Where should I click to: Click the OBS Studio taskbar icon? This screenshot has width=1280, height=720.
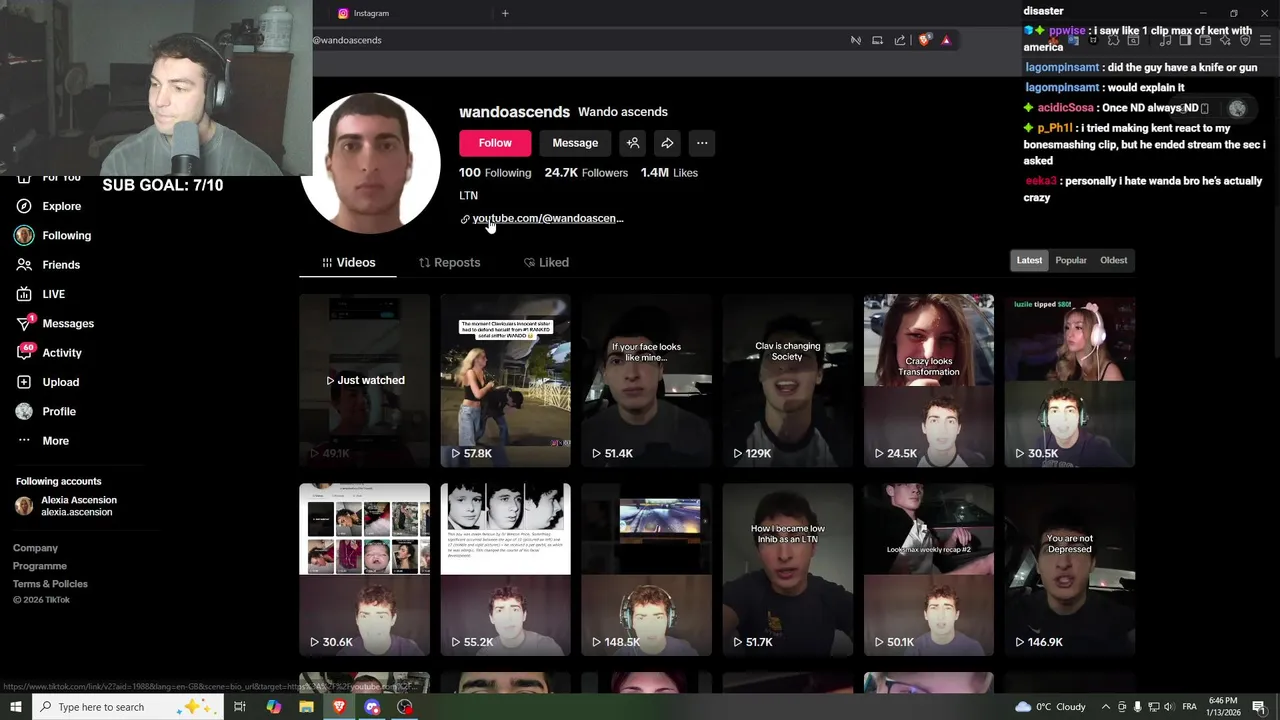[404, 707]
